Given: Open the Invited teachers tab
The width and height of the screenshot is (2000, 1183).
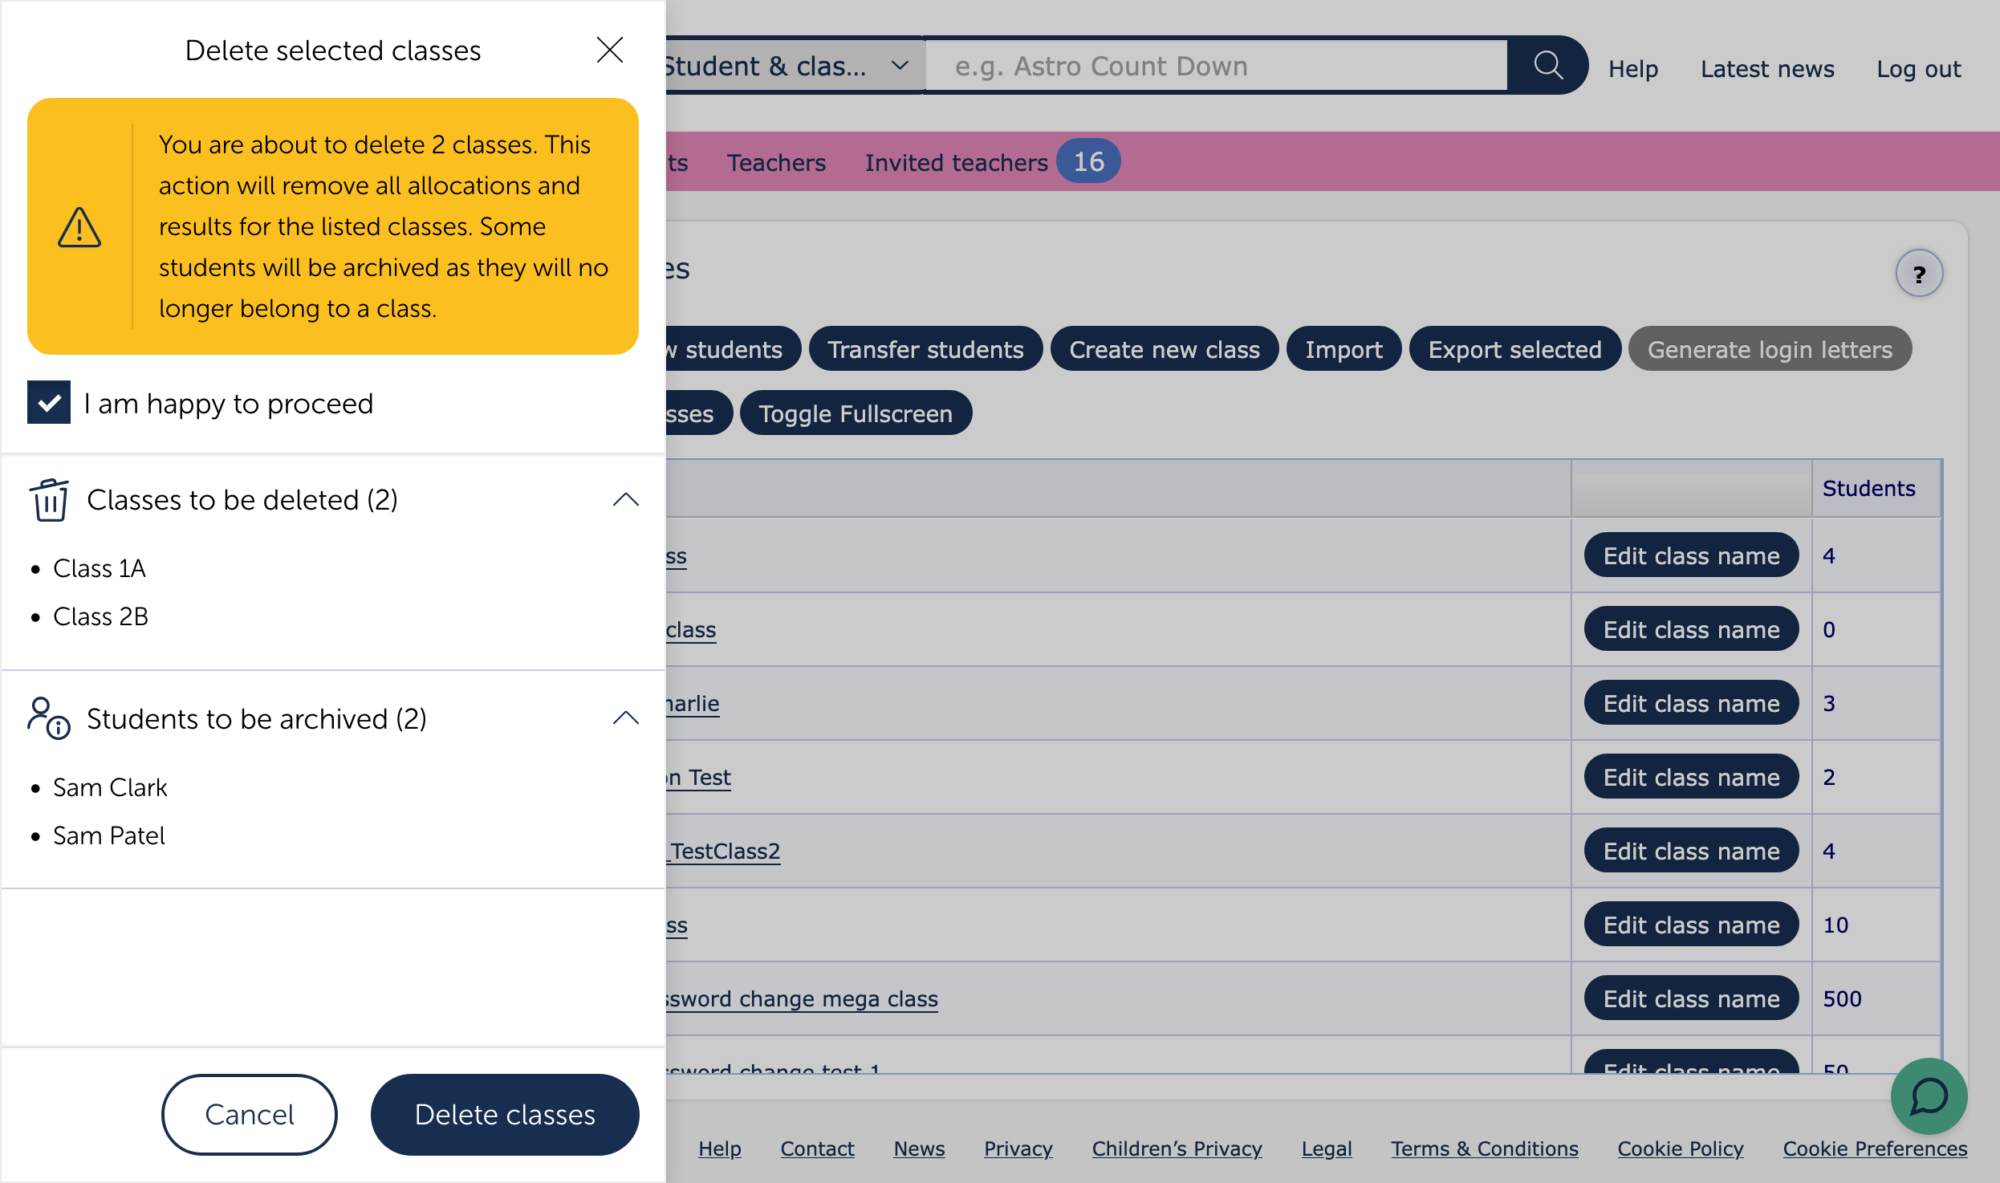Looking at the screenshot, I should [x=955, y=162].
